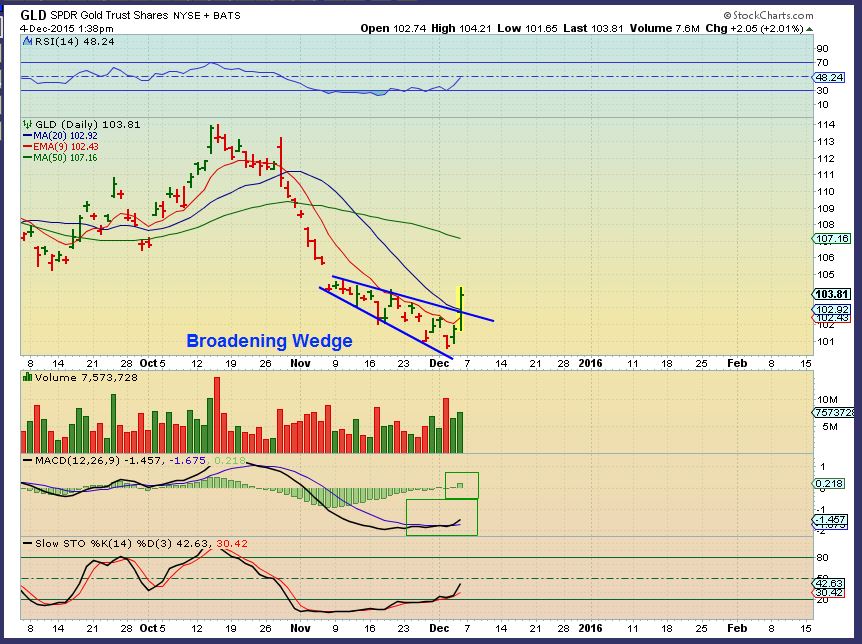Click the '4-Dec-2015 1:38pm' timestamp

67,29
